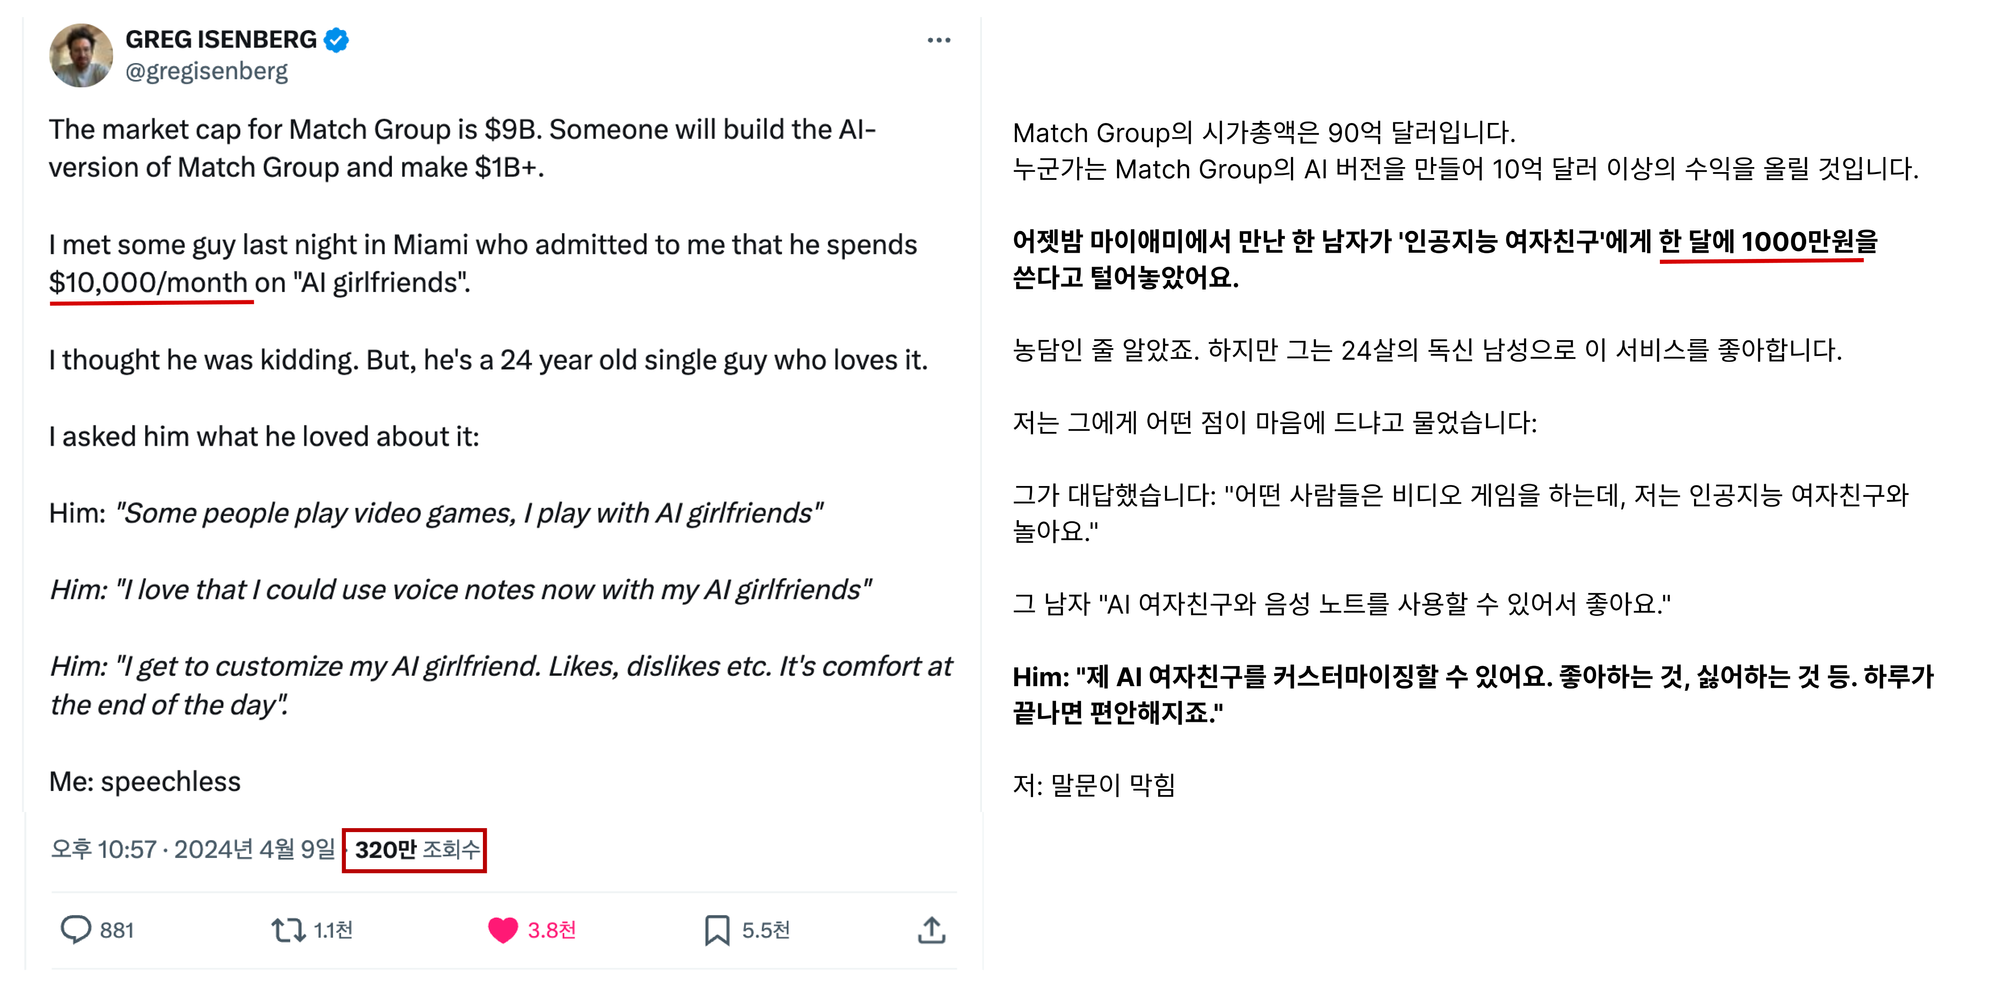Click the "Me: speechless" line
Viewport: 2000px width, 1006px height.
(145, 782)
